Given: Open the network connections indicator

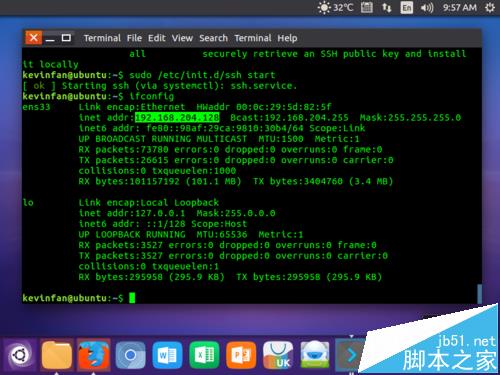Looking at the screenshot, I should tap(386, 7).
